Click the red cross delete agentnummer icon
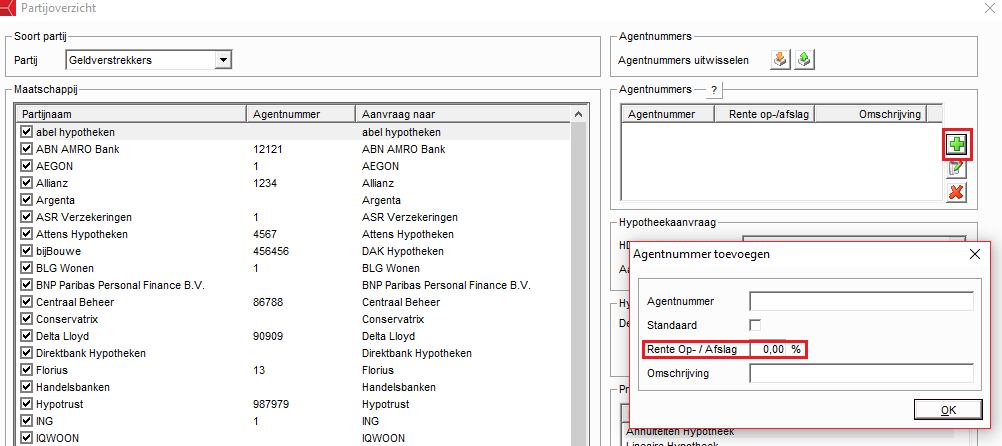 956,191
